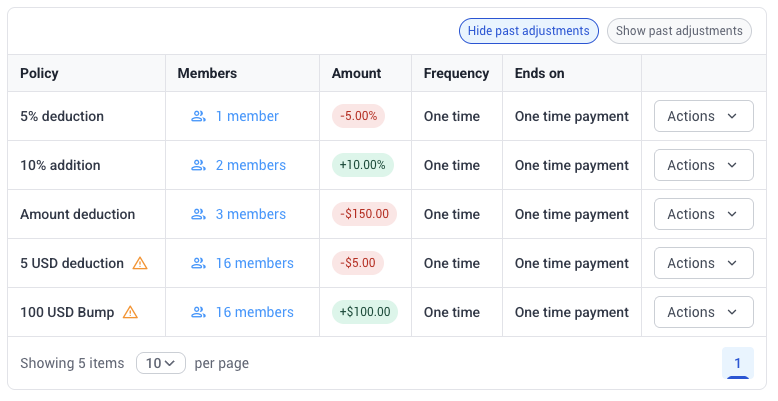The width and height of the screenshot is (778, 401).
Task: Click Showing 5 items text
Action: (72, 363)
